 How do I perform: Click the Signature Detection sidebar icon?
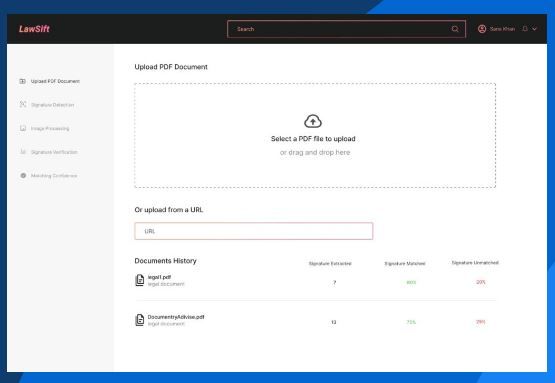click(x=23, y=104)
